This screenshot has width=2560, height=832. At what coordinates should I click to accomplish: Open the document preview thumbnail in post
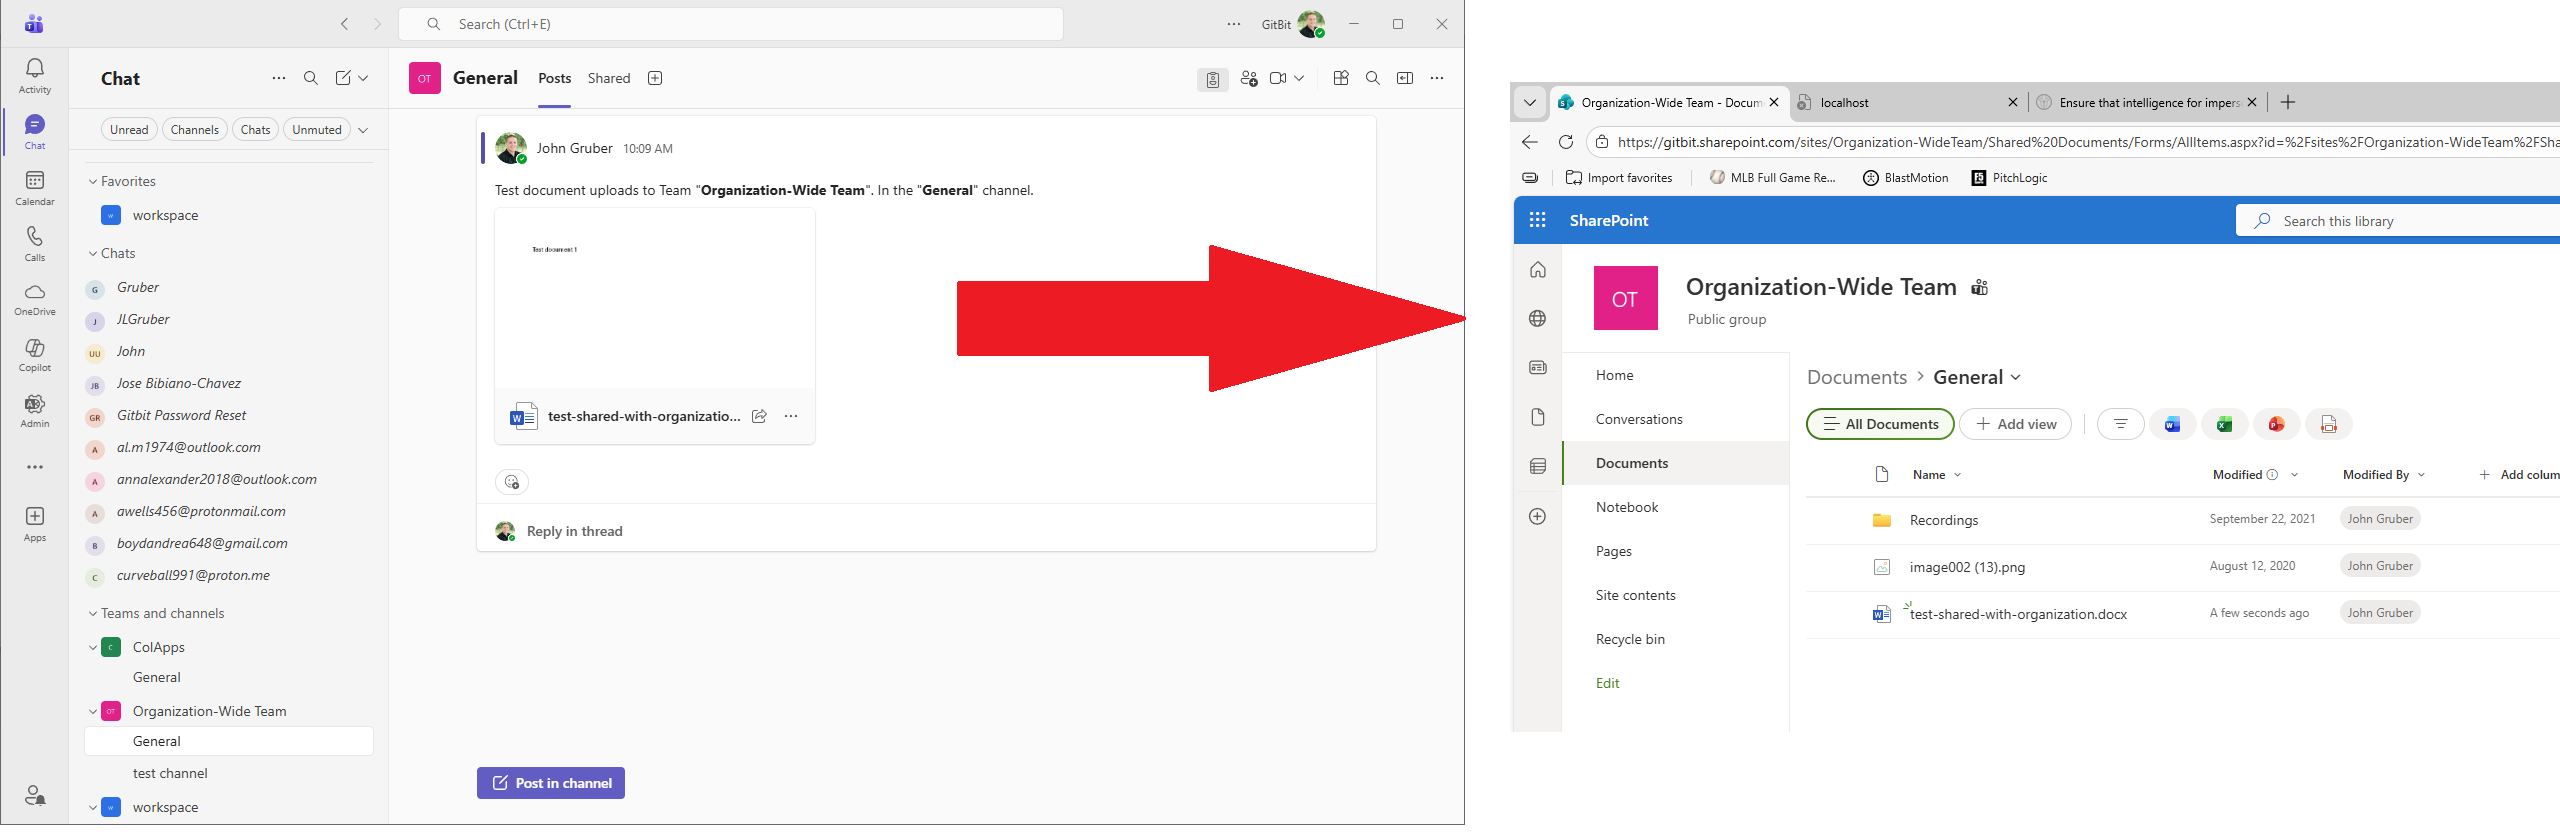point(655,298)
